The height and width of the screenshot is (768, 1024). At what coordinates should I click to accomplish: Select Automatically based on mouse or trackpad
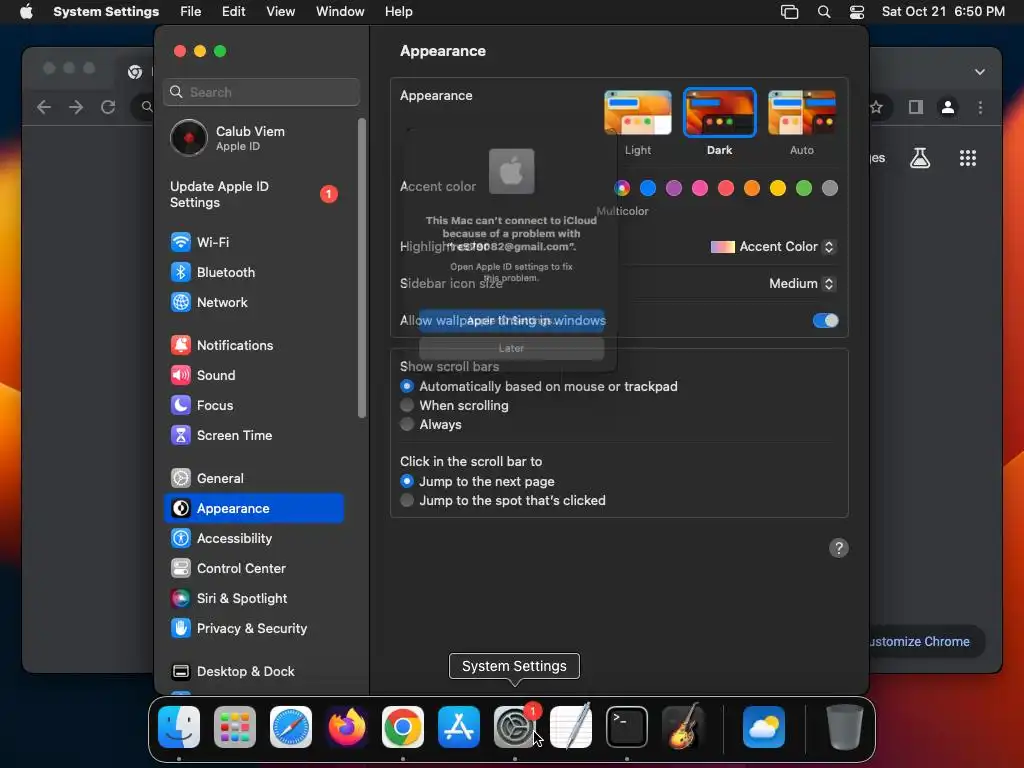click(x=407, y=387)
